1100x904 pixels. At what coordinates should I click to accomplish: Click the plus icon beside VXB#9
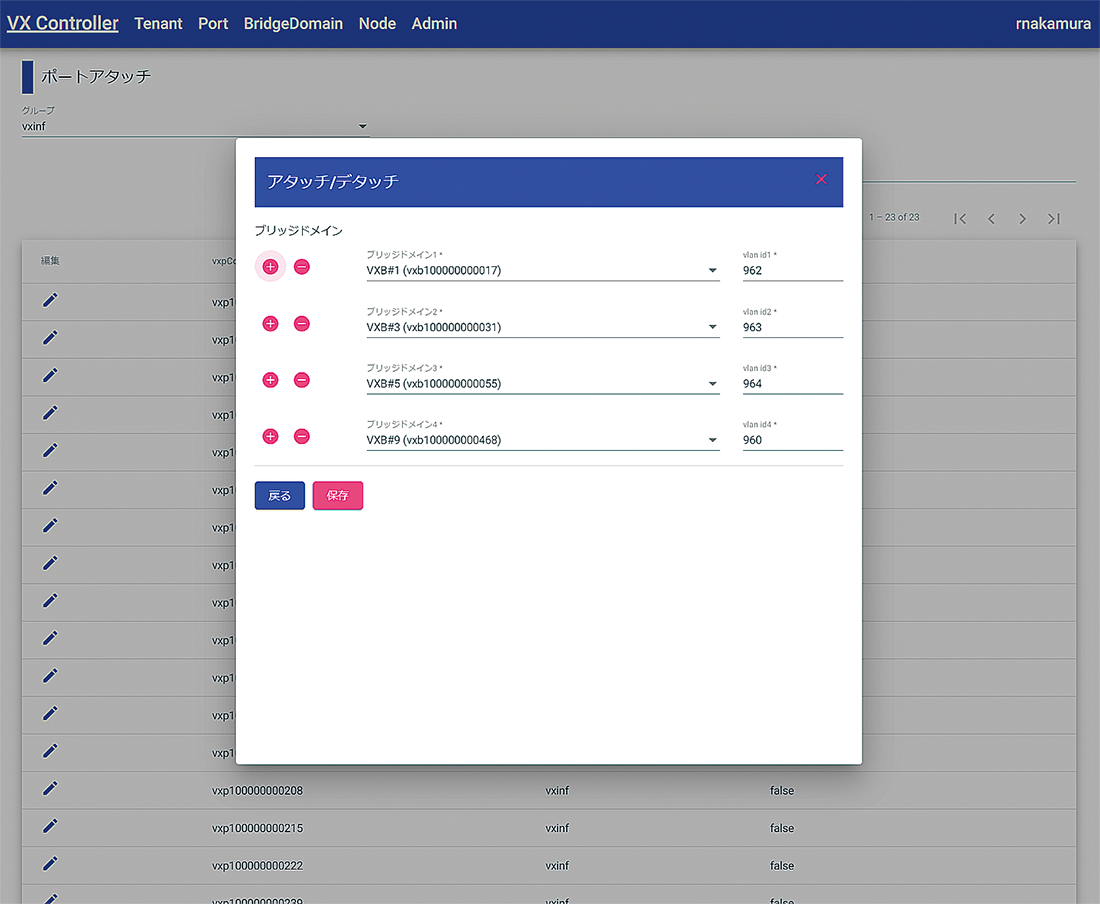click(270, 437)
